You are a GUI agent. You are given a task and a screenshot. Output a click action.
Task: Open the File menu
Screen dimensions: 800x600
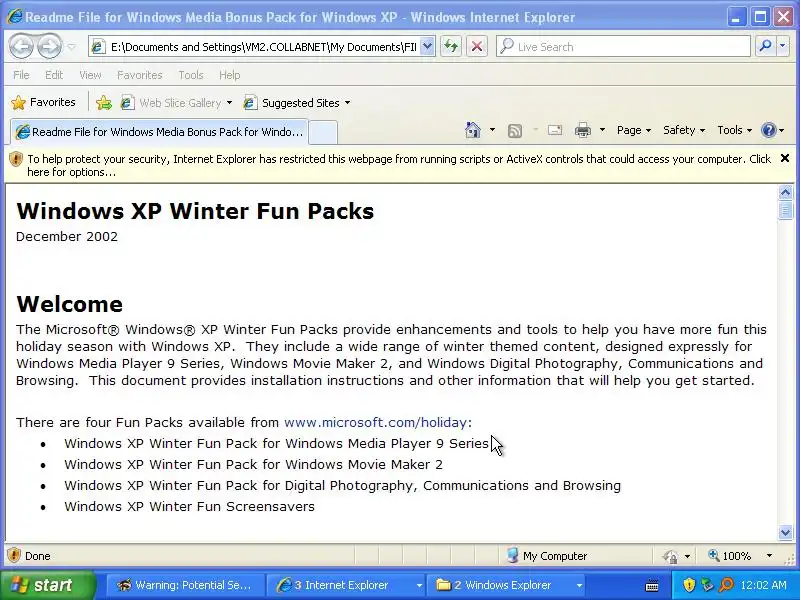click(21, 75)
